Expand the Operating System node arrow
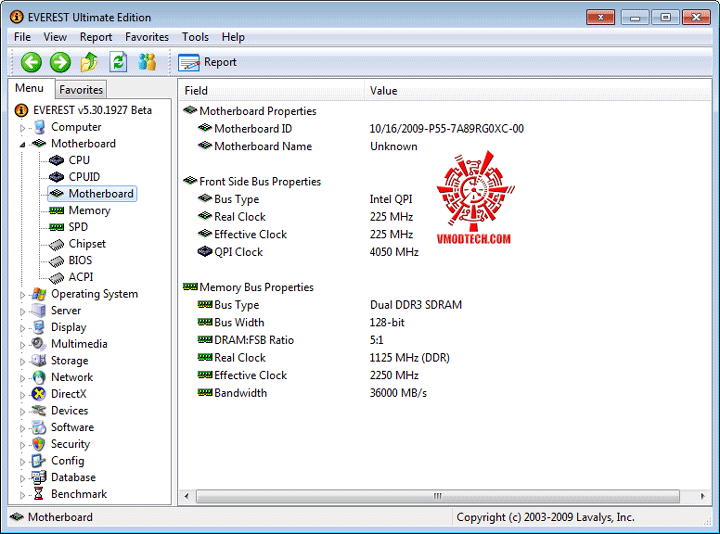The width and height of the screenshot is (720, 534). (22, 295)
